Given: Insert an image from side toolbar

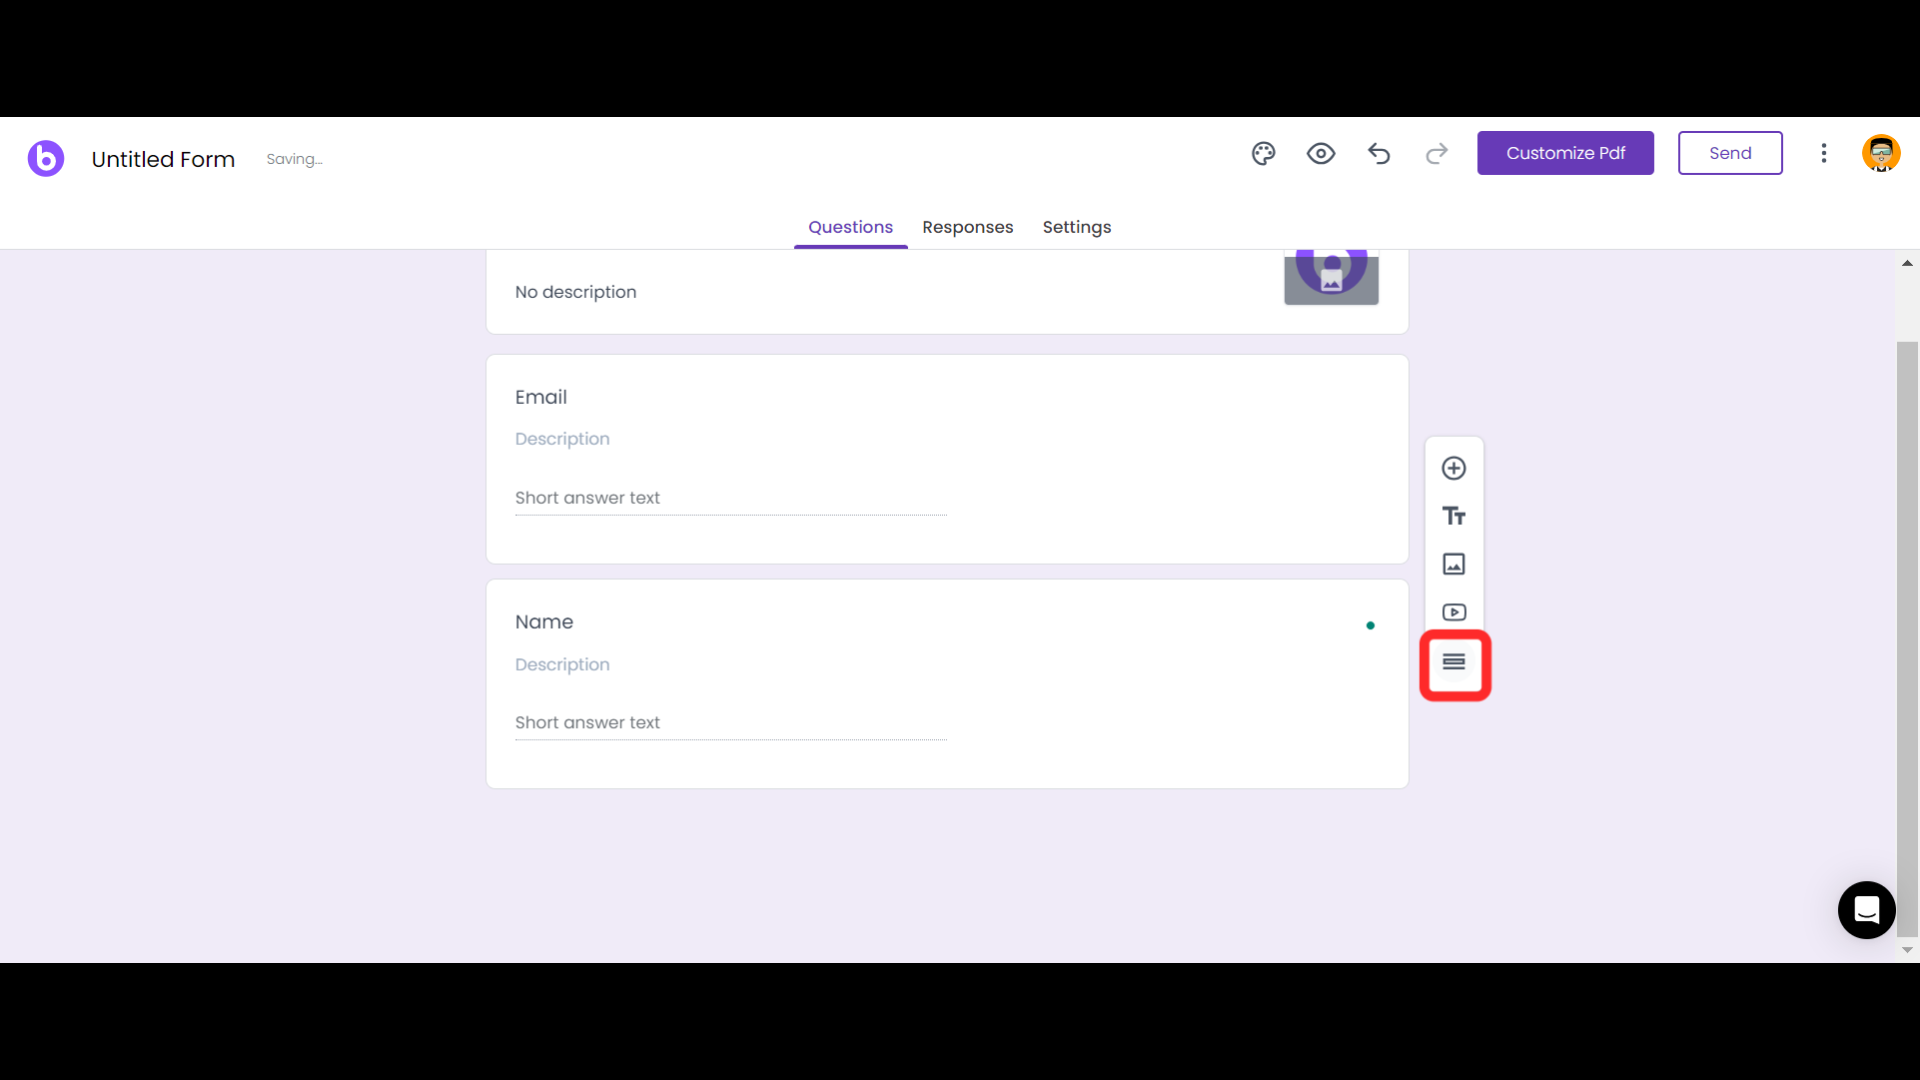Looking at the screenshot, I should tap(1454, 564).
